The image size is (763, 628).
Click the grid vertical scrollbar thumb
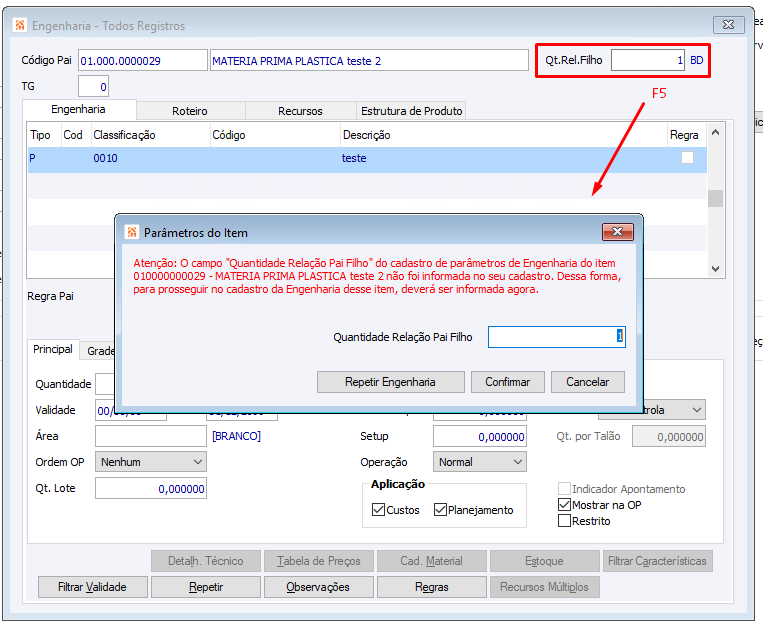point(715,198)
